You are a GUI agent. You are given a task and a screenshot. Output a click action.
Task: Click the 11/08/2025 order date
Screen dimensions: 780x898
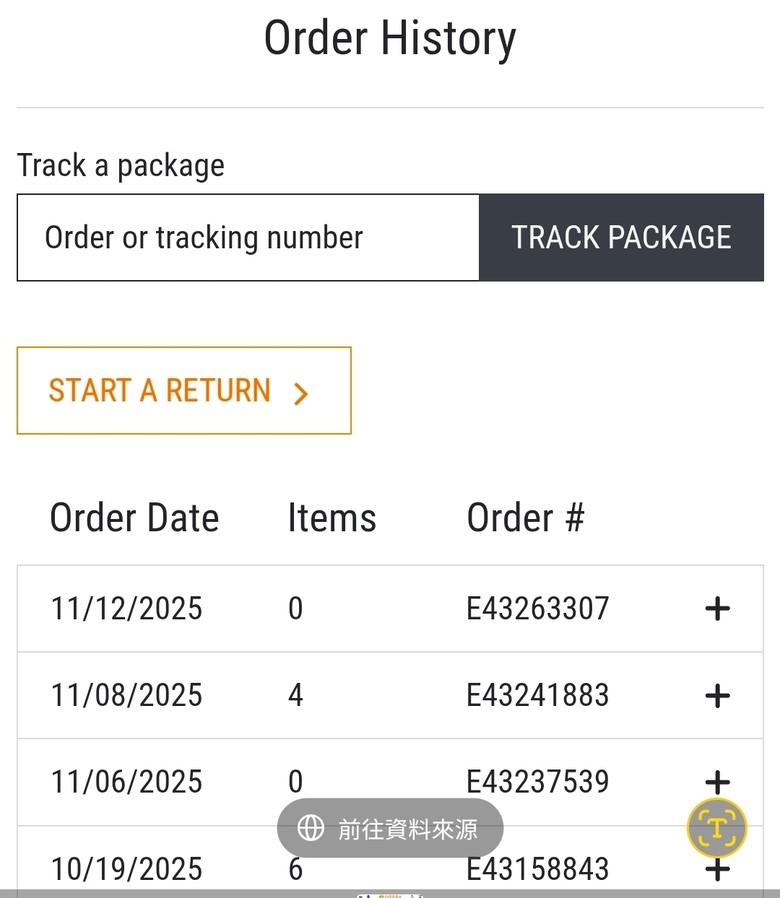[x=126, y=695]
